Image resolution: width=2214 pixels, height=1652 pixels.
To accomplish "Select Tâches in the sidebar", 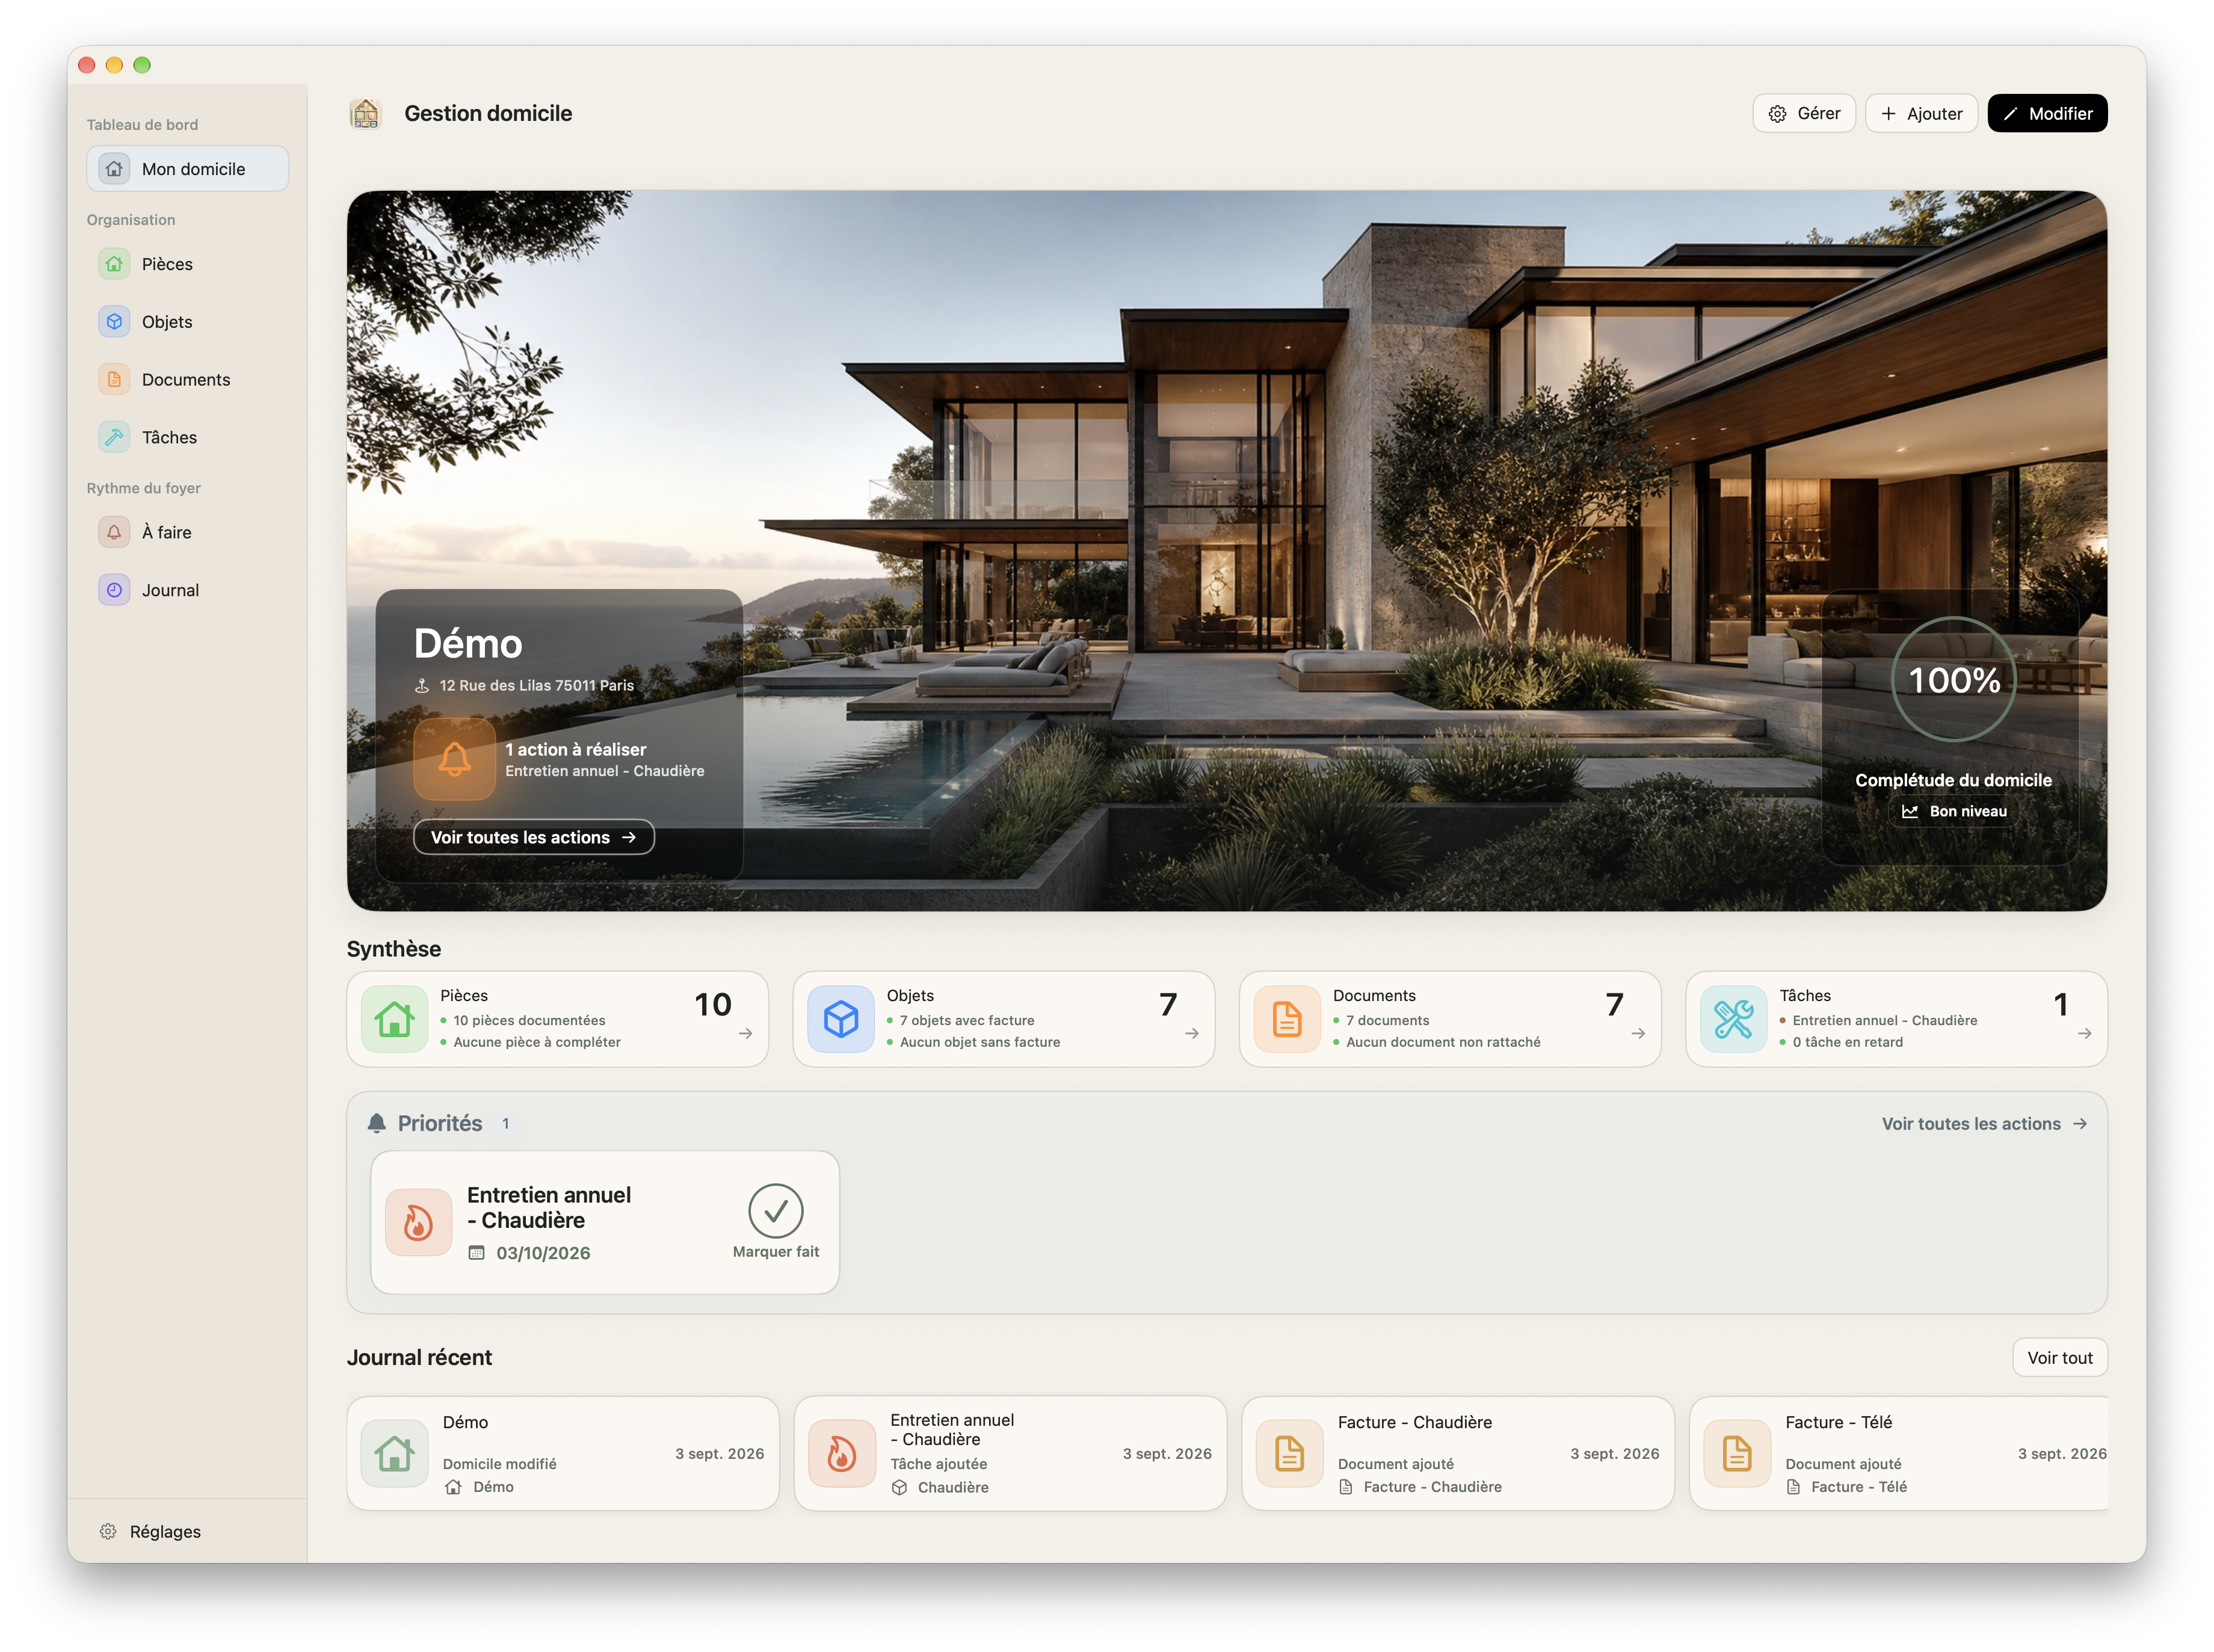I will [x=187, y=437].
